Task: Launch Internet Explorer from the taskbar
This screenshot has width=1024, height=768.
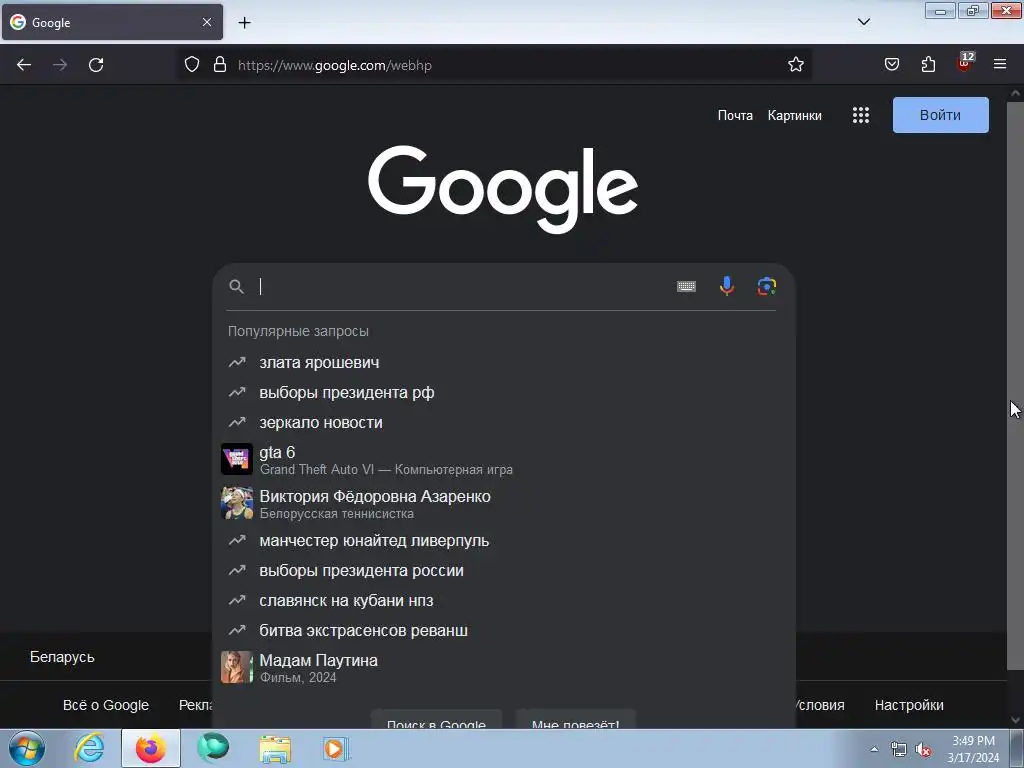Action: click(89, 748)
